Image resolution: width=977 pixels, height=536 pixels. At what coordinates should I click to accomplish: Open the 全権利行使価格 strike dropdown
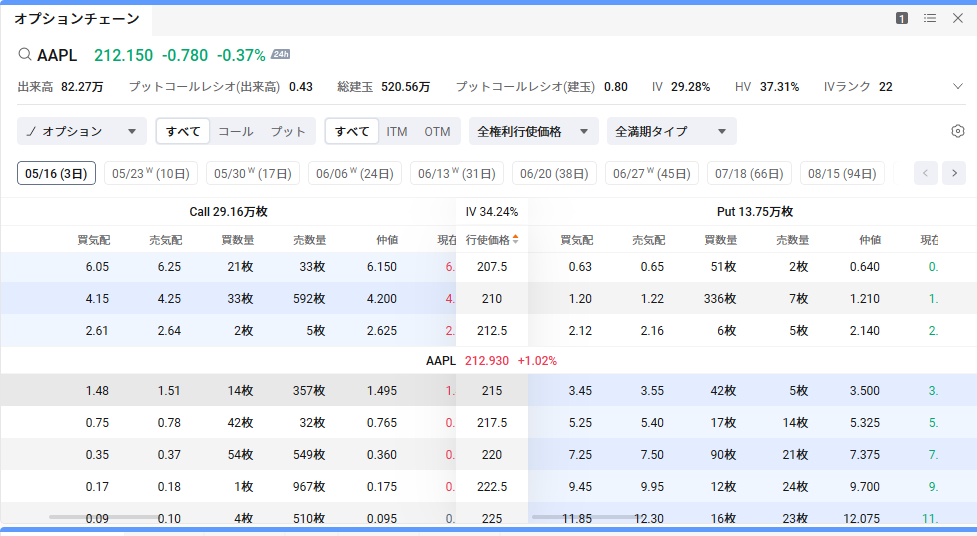coord(533,131)
